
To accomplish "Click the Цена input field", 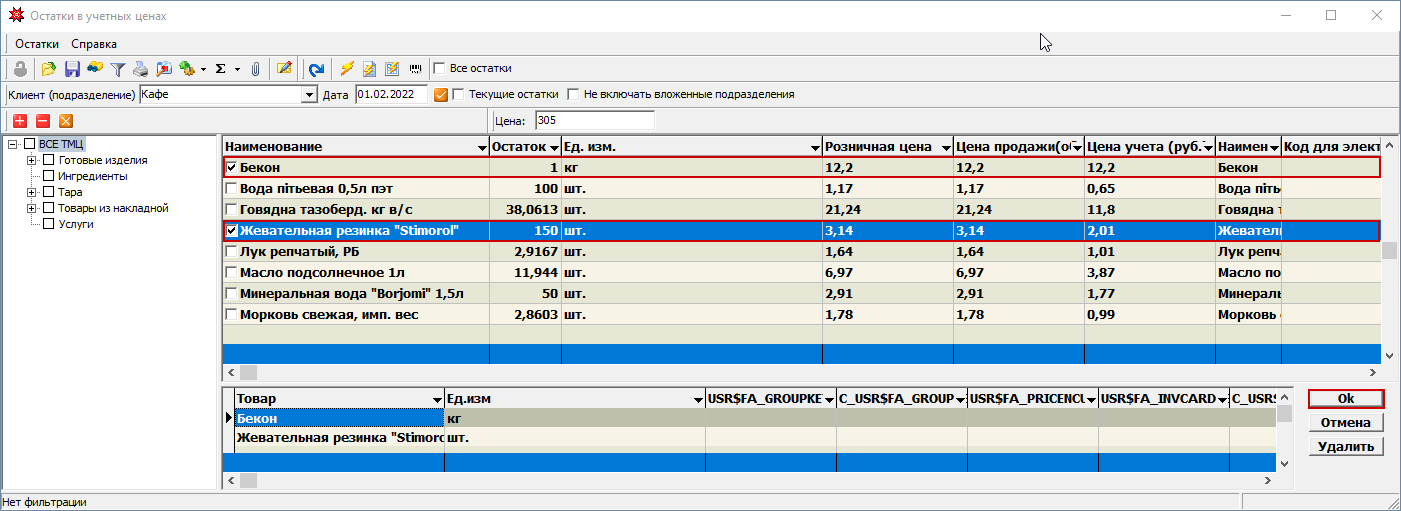I will (594, 120).
